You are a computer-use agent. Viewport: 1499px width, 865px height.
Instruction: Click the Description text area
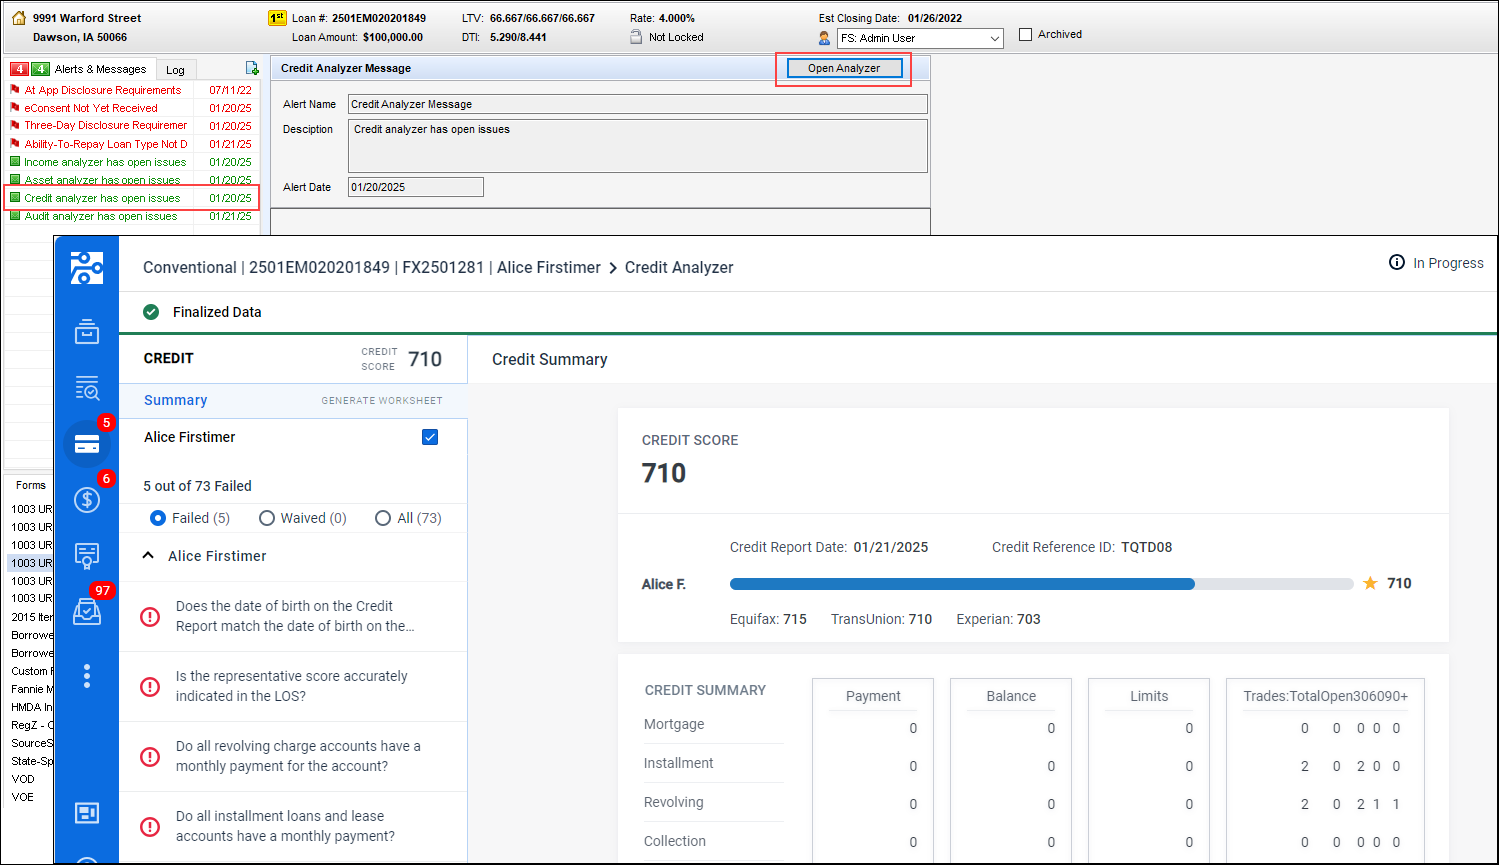tap(638, 146)
